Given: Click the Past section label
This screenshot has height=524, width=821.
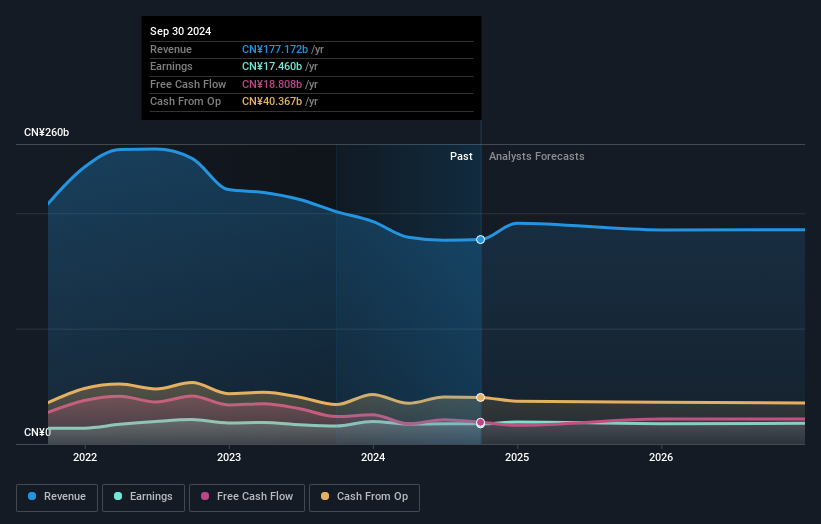Looking at the screenshot, I should pos(461,157).
